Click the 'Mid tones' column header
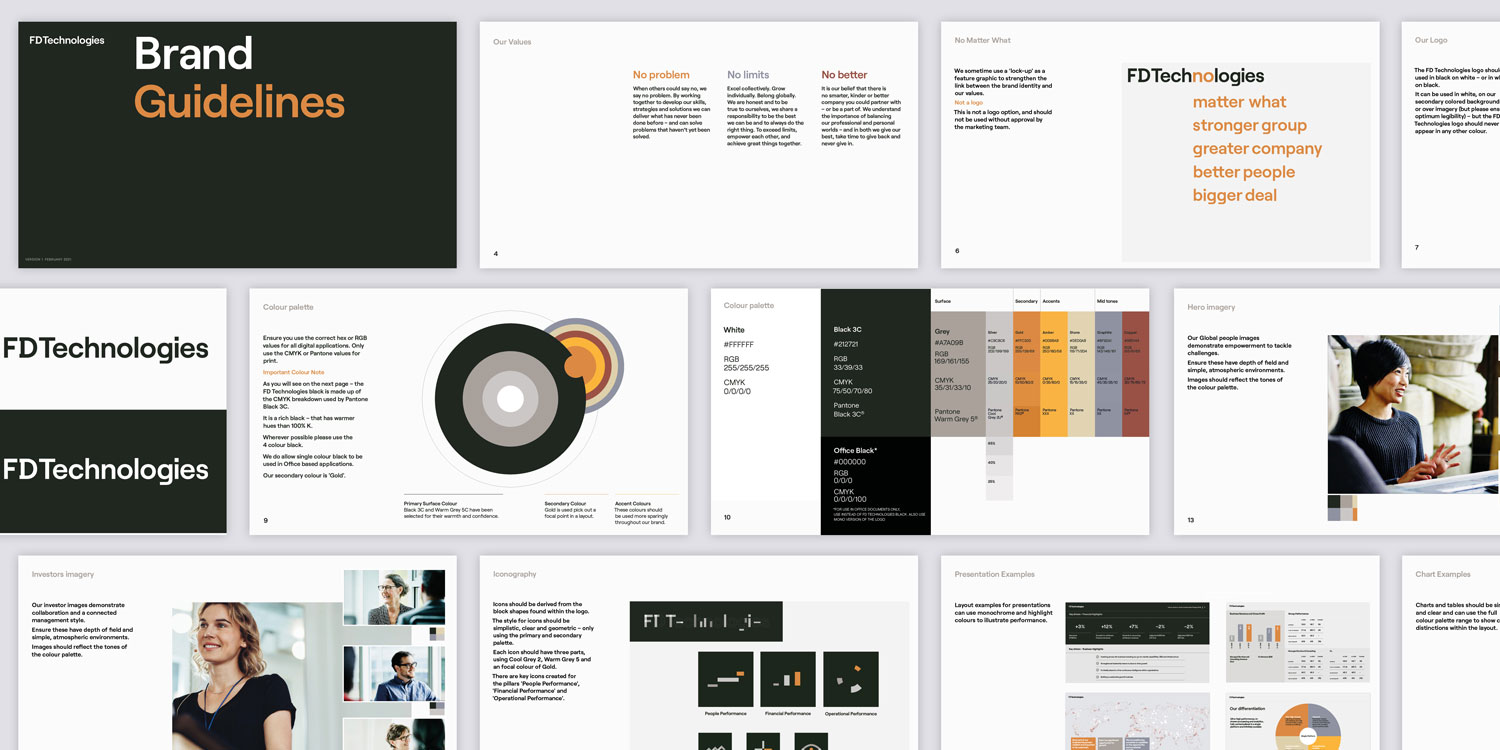The width and height of the screenshot is (1500, 750). (x=1107, y=300)
